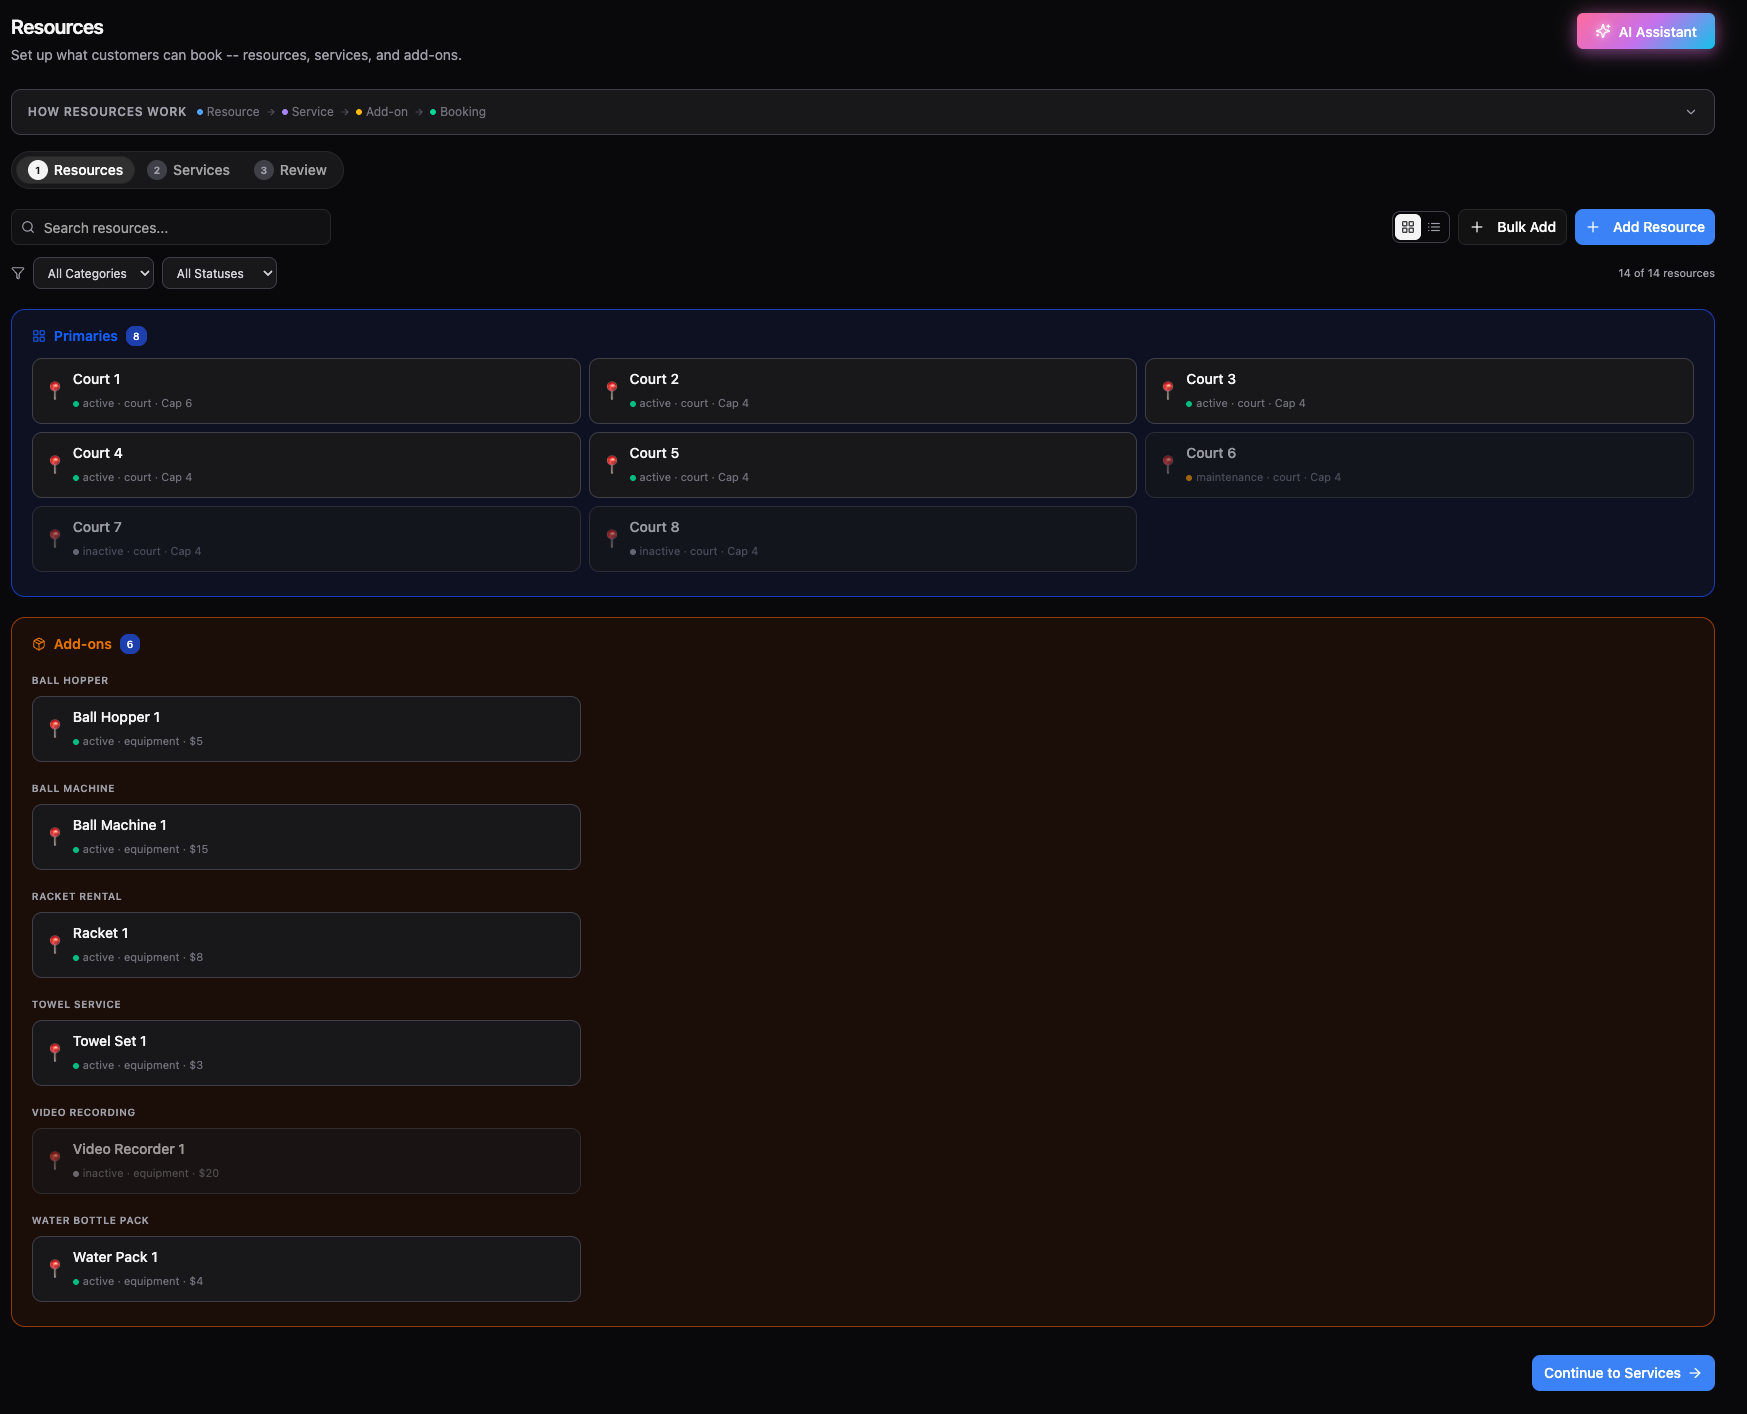Click the search magnifier icon
The height and width of the screenshot is (1414, 1747).
pyautogui.click(x=29, y=227)
